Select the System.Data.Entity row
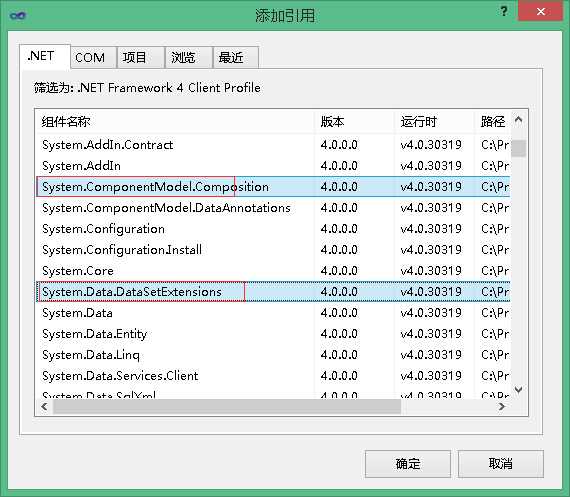Viewport: 570px width, 497px height. coord(273,334)
